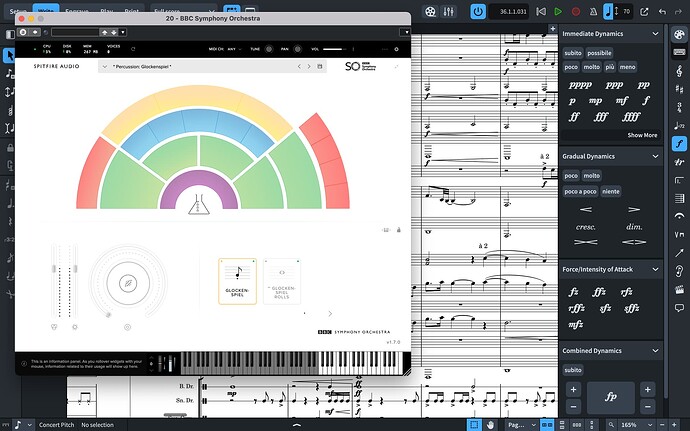Collapse the Force/Intensity of Attack section

(655, 269)
